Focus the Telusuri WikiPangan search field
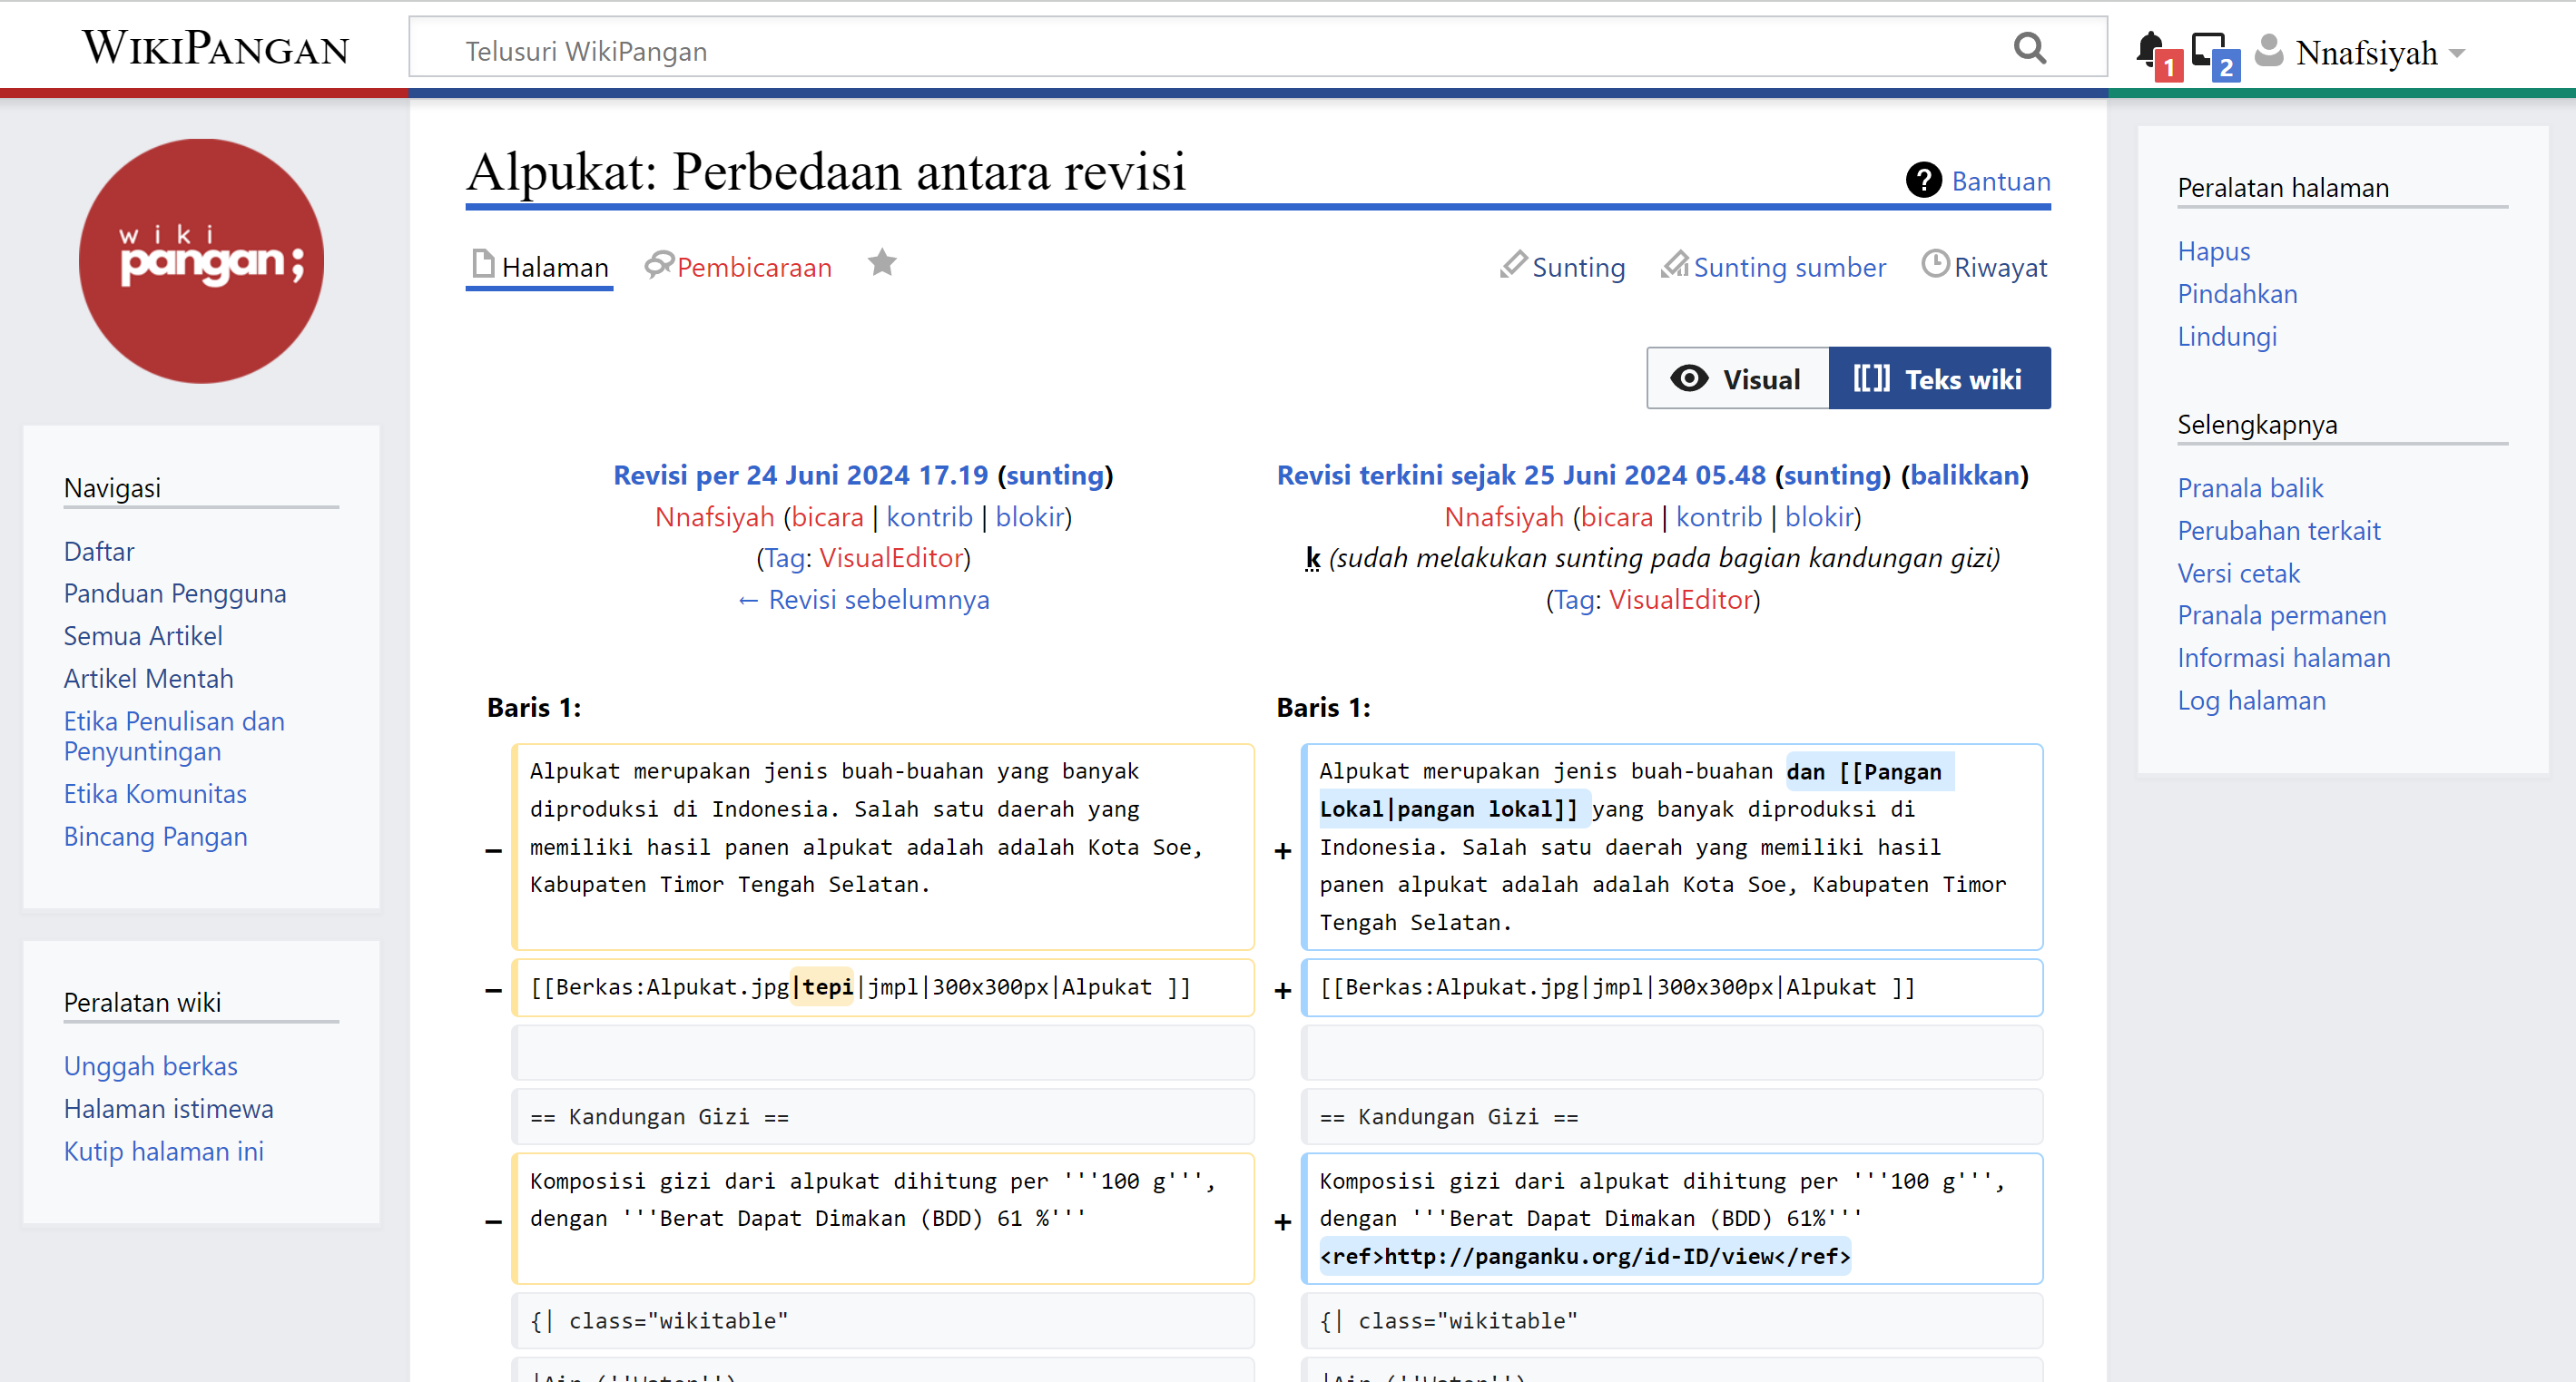 1200,50
